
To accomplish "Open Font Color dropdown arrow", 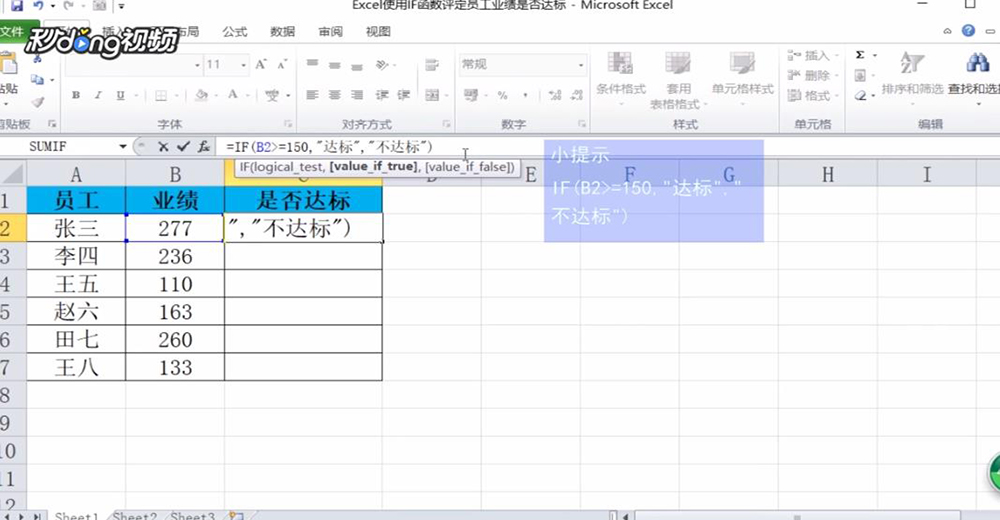I will click(247, 96).
